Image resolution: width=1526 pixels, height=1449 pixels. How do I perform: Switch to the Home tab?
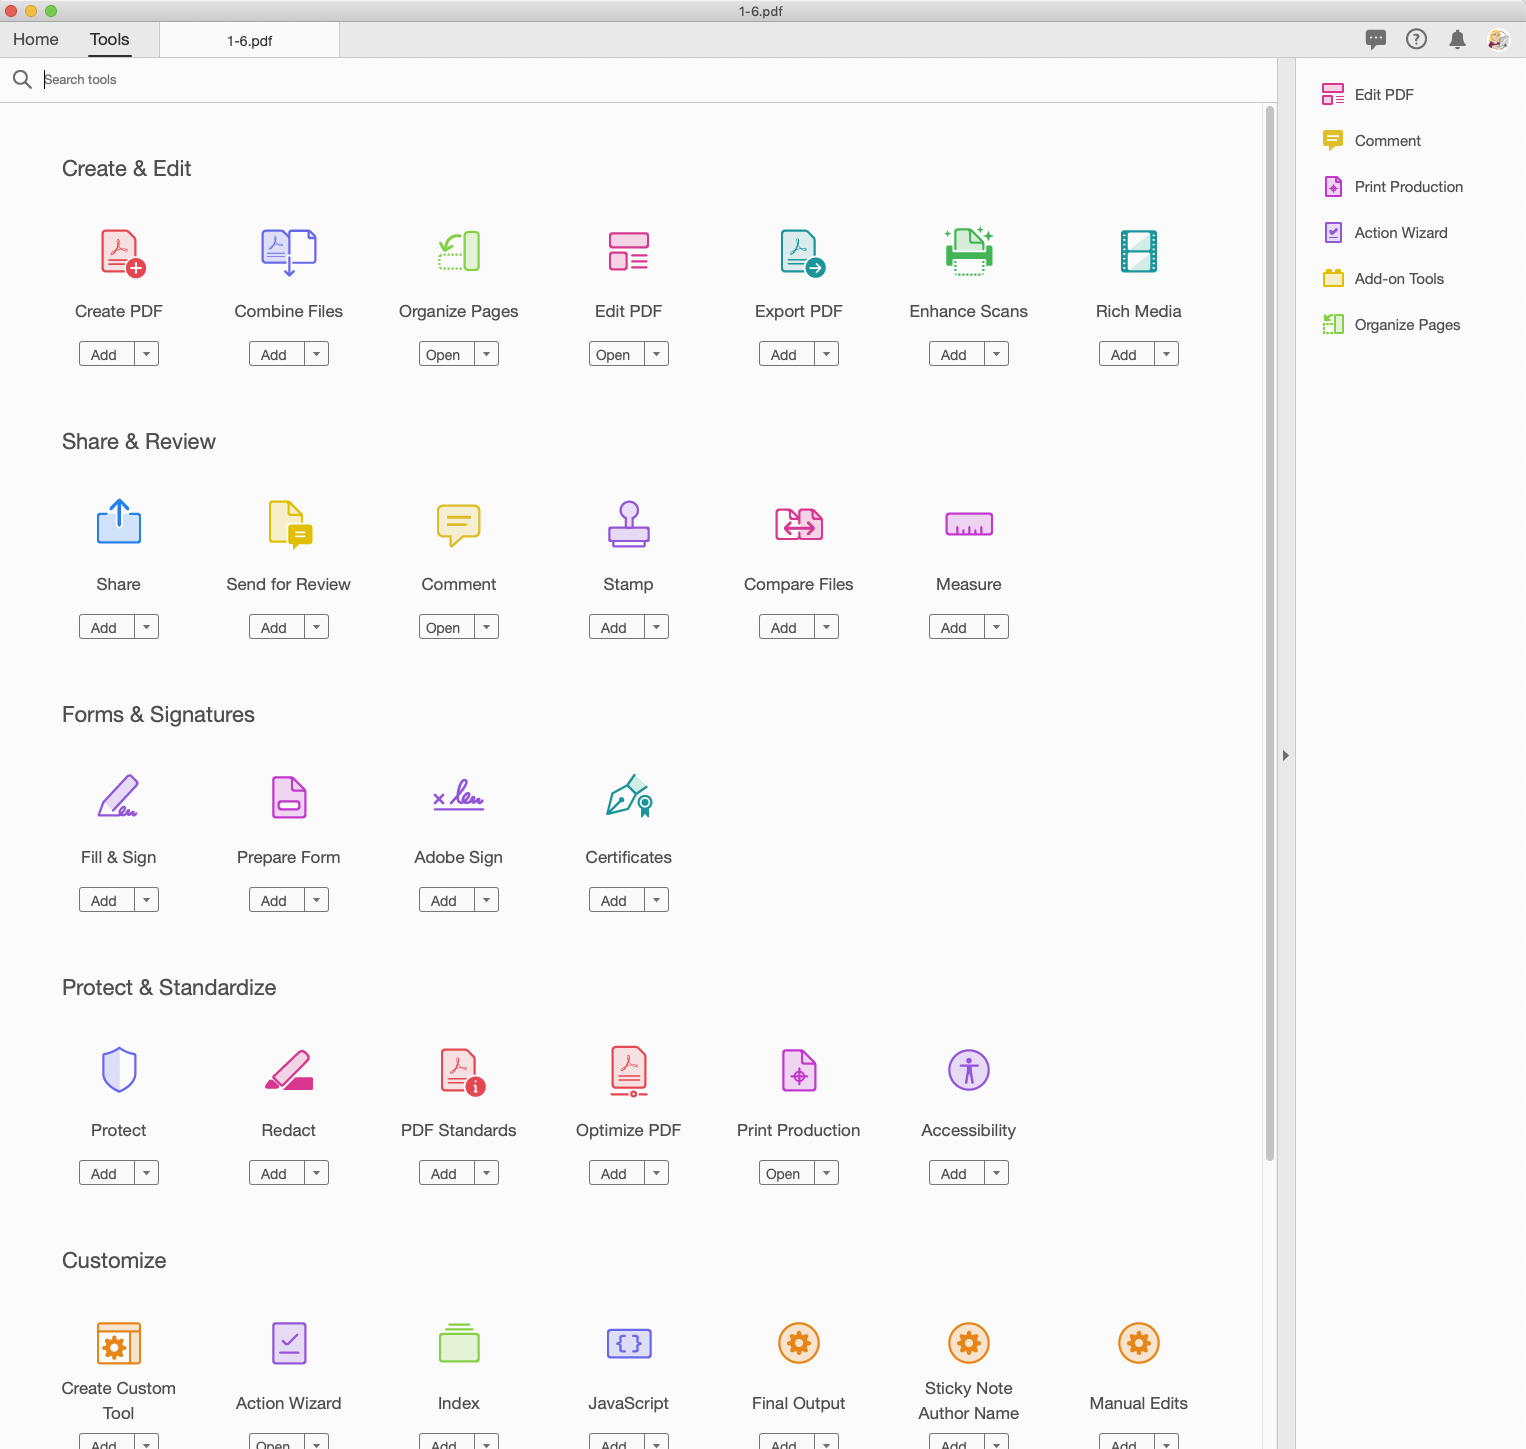(36, 40)
